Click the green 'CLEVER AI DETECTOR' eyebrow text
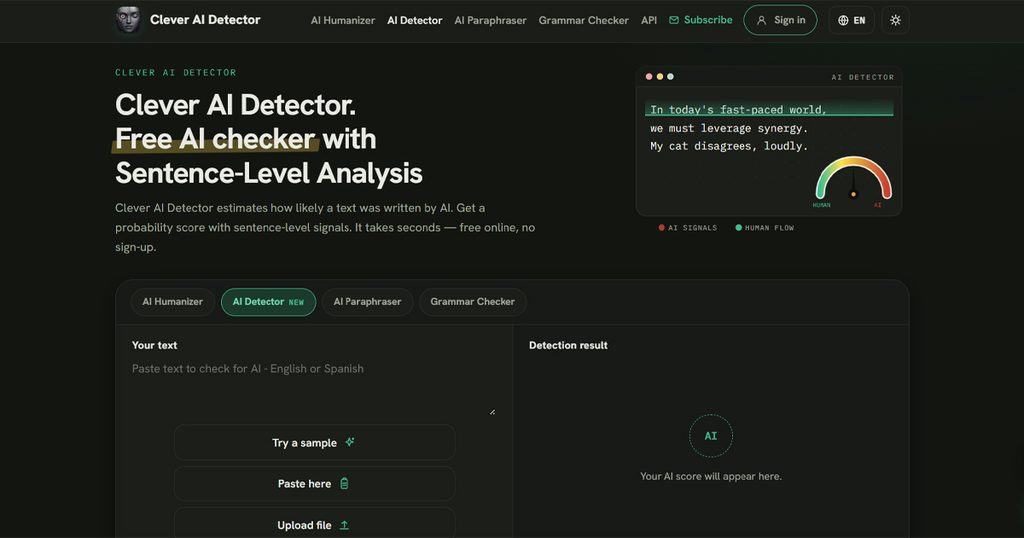Viewport: 1024px width, 538px height. pyautogui.click(x=176, y=72)
